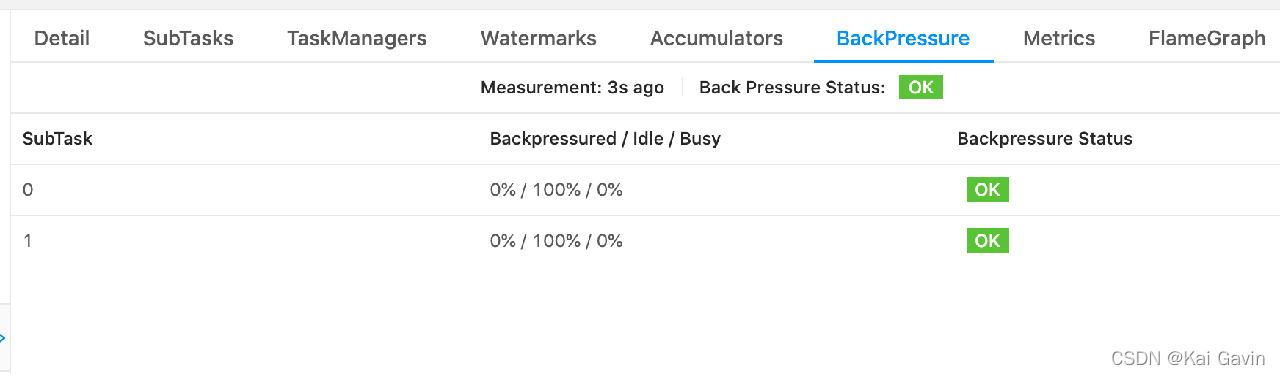Select the TaskManagers tab
The width and height of the screenshot is (1280, 375).
356,38
